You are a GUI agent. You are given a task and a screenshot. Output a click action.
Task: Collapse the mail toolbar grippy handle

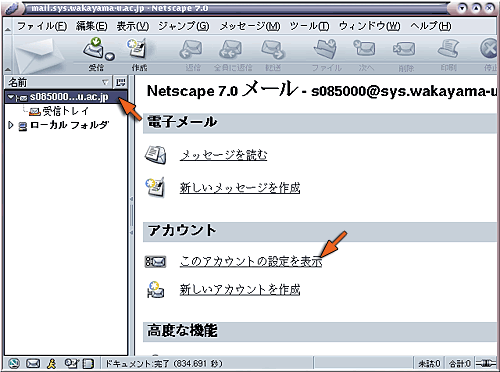coord(8,55)
